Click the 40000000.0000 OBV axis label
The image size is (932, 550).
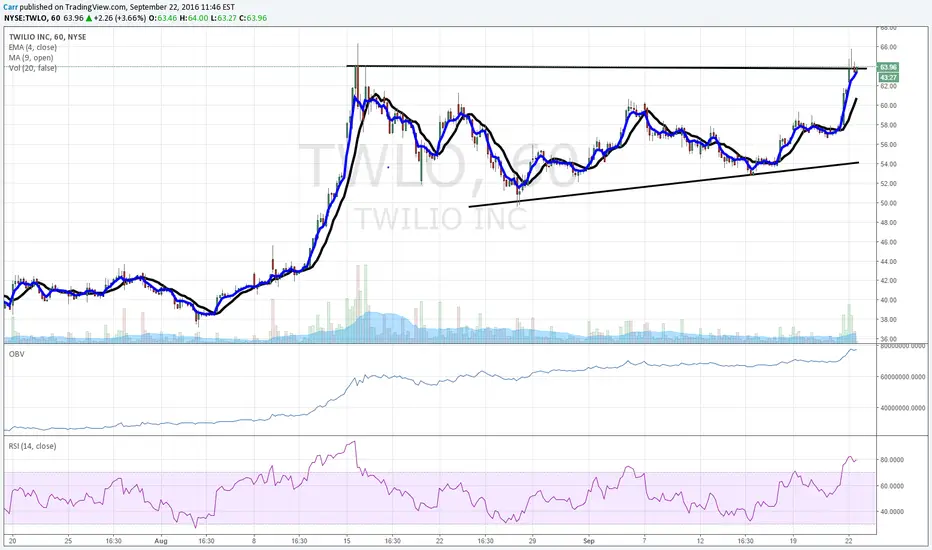[902, 408]
